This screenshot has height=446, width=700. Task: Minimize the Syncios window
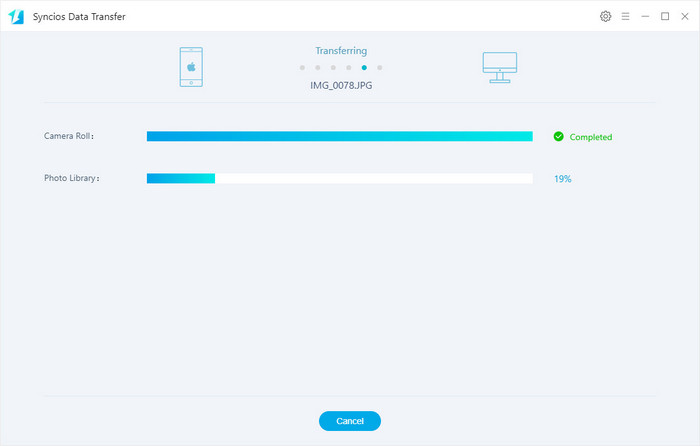[645, 17]
